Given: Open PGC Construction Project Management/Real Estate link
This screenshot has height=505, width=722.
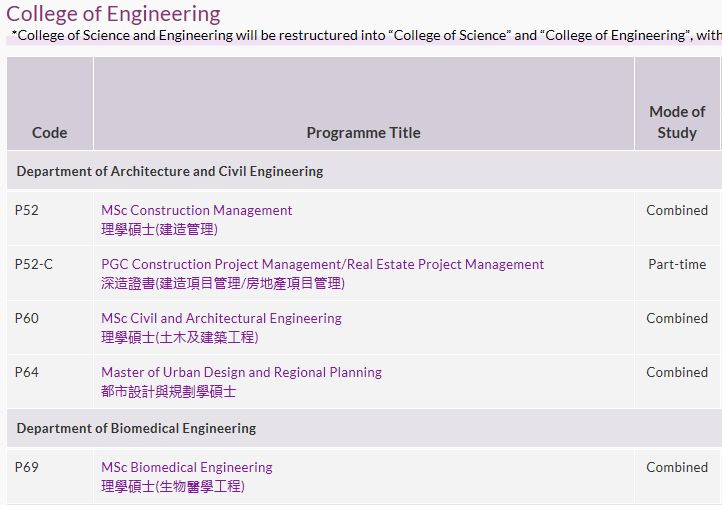Looking at the screenshot, I should (322, 264).
